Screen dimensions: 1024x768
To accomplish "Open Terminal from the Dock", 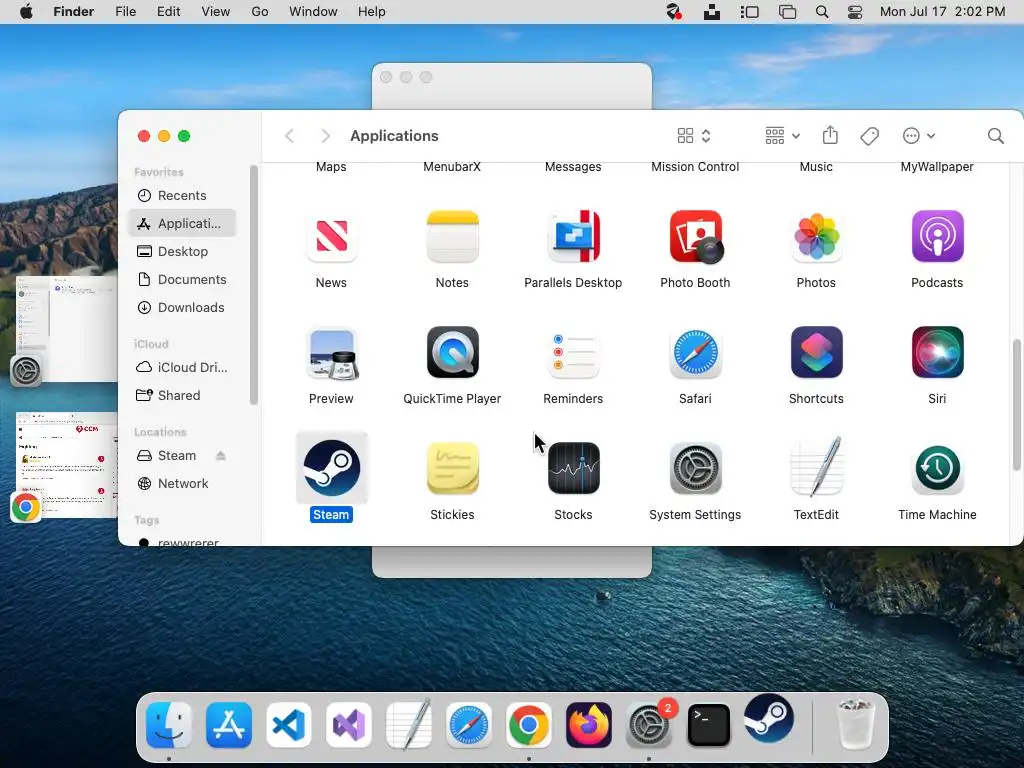I will point(709,724).
